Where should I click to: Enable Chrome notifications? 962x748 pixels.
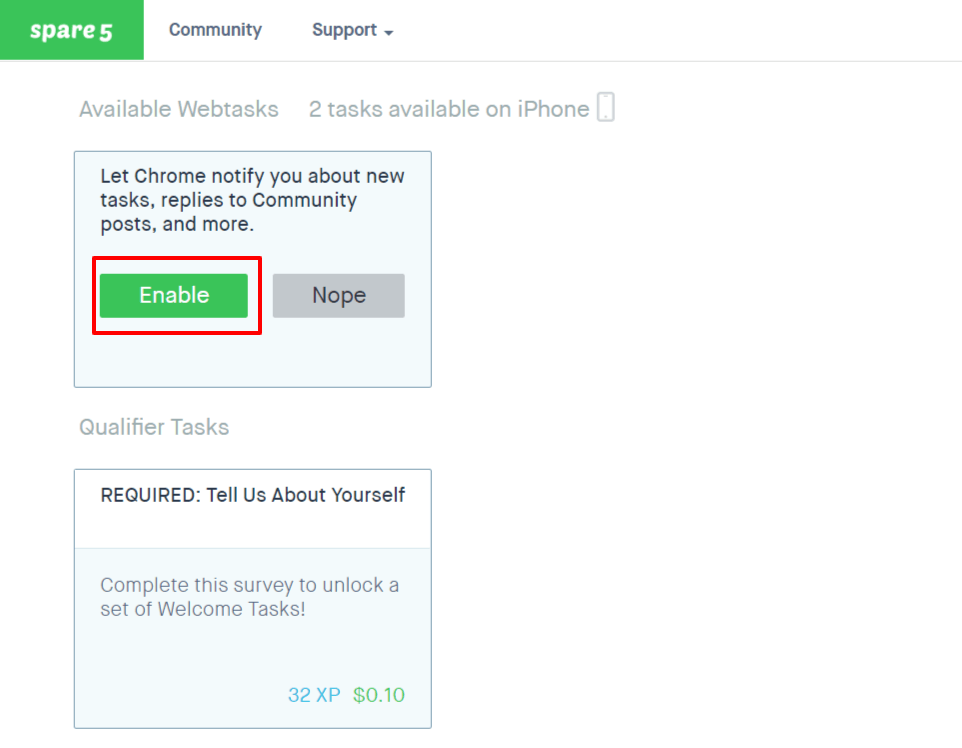[174, 295]
